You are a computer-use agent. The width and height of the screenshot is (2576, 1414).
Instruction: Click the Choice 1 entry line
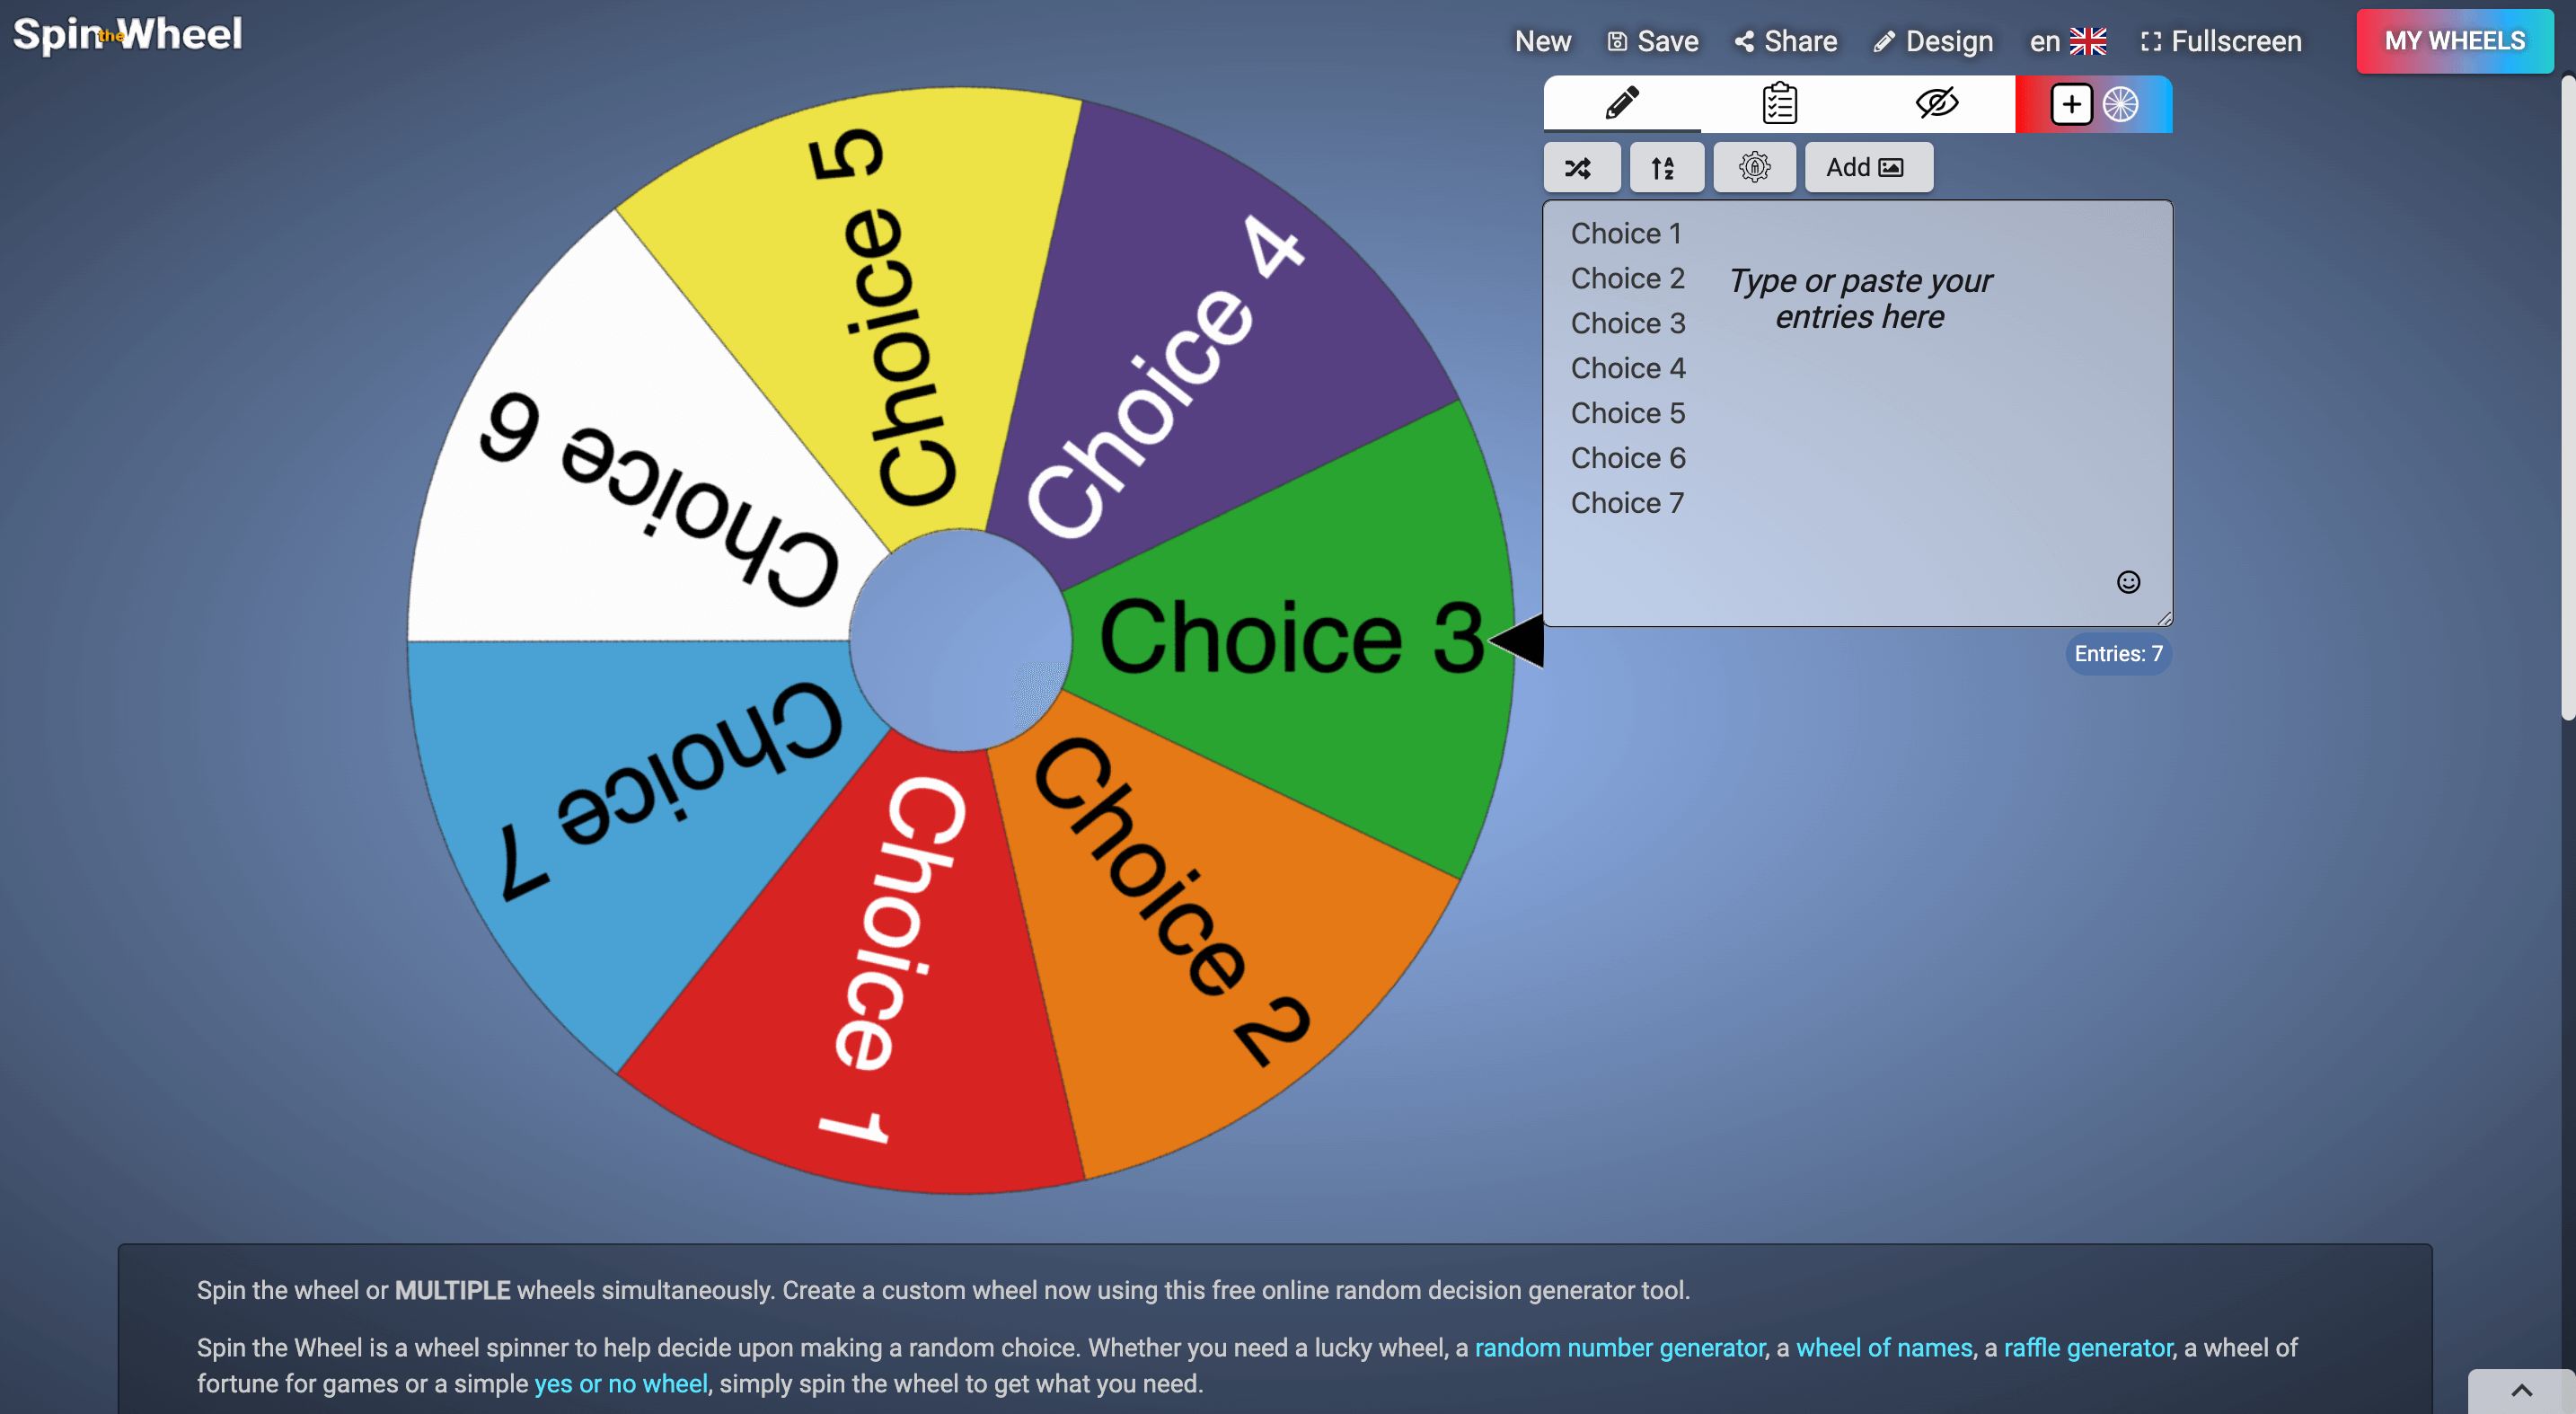[x=1625, y=233]
